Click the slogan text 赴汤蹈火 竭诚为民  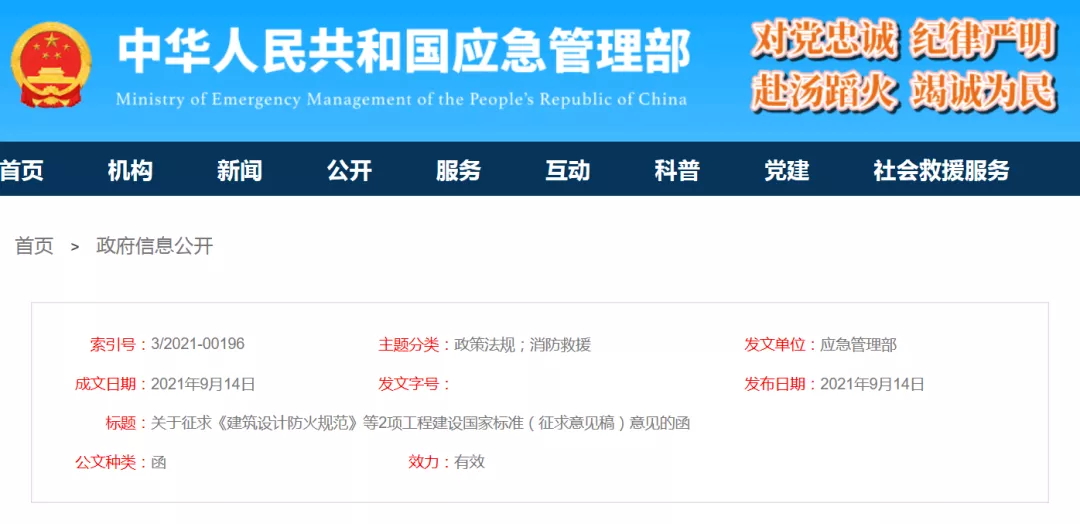point(904,92)
